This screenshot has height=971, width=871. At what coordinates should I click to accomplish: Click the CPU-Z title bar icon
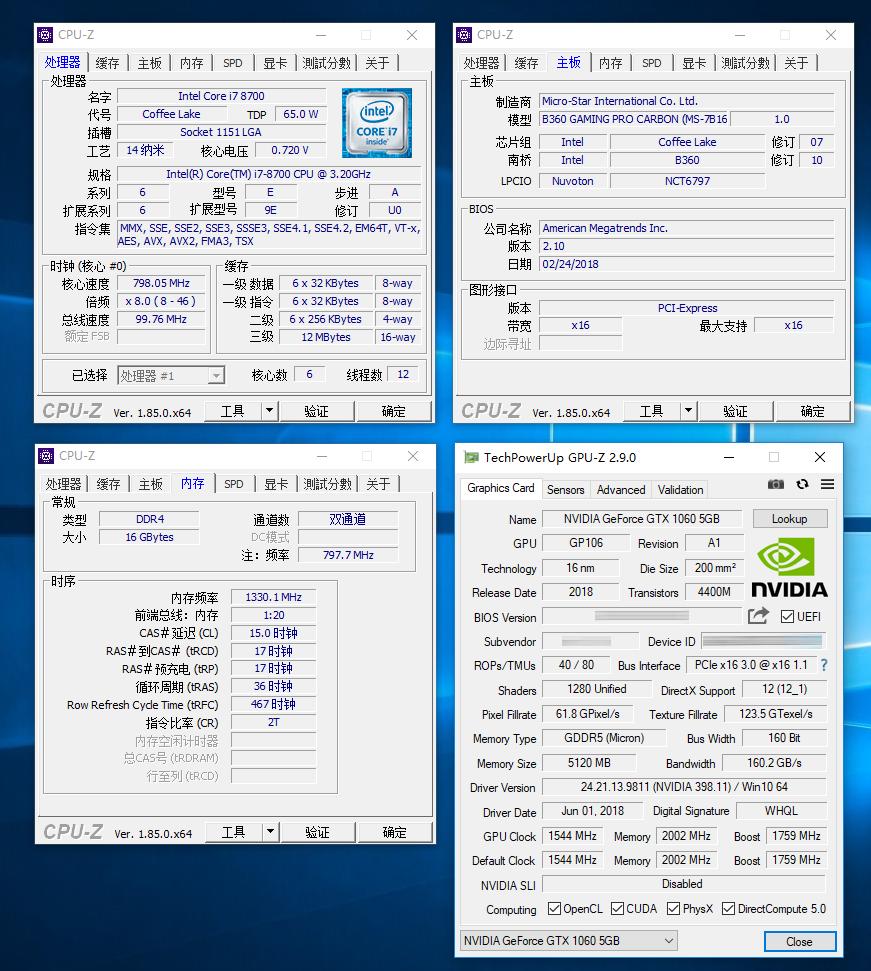point(46,34)
